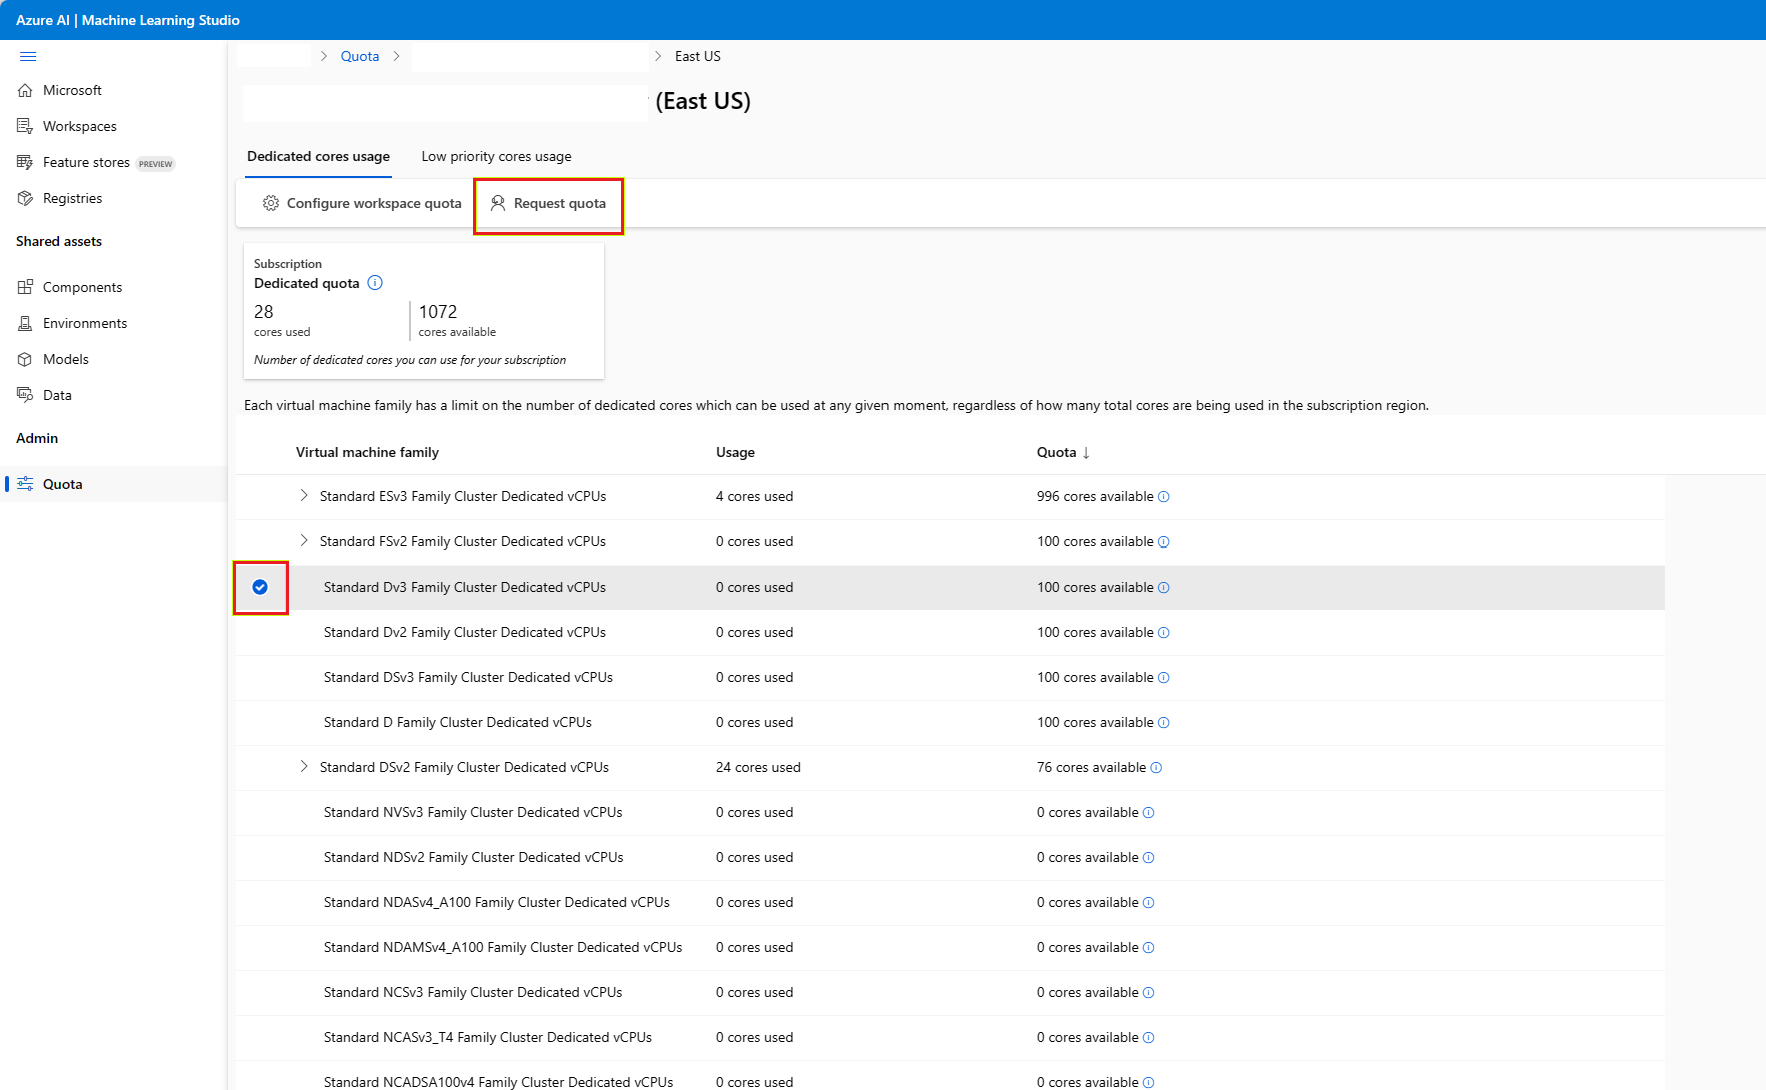
Task: Expand the Standard FSv2 Family row
Action: (304, 540)
